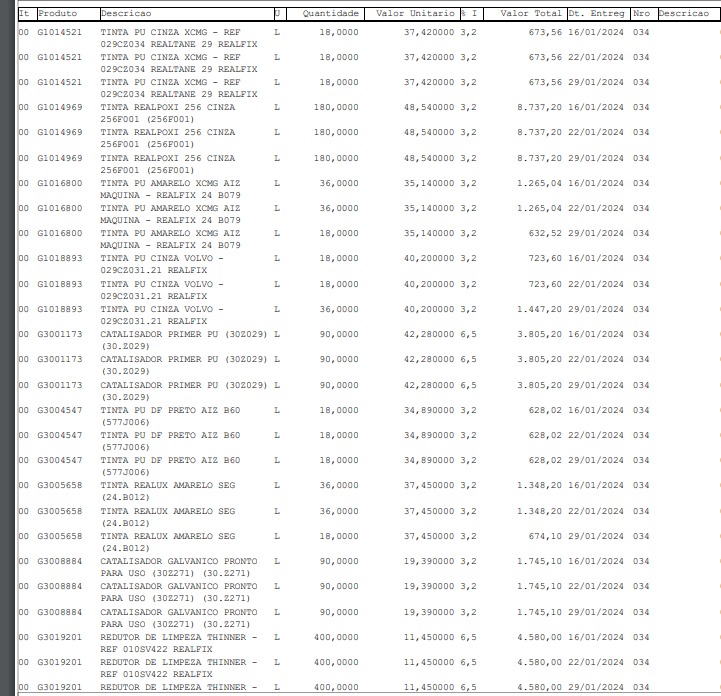Click the Nro column header

642,14
